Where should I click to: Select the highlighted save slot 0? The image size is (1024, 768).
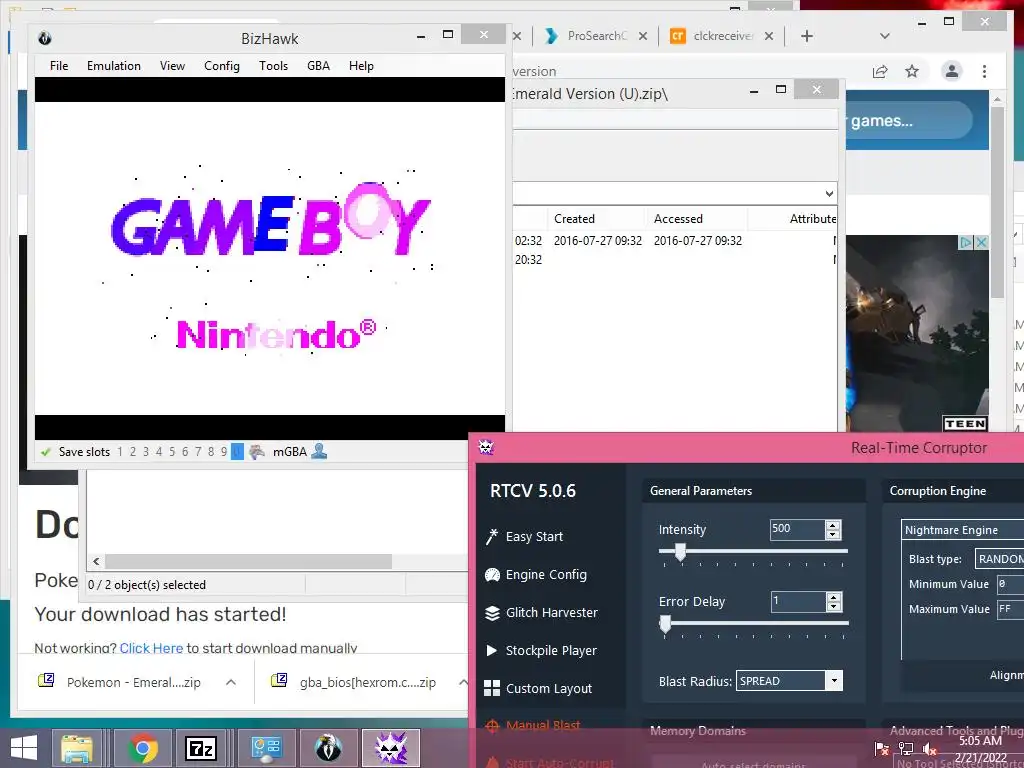click(237, 452)
